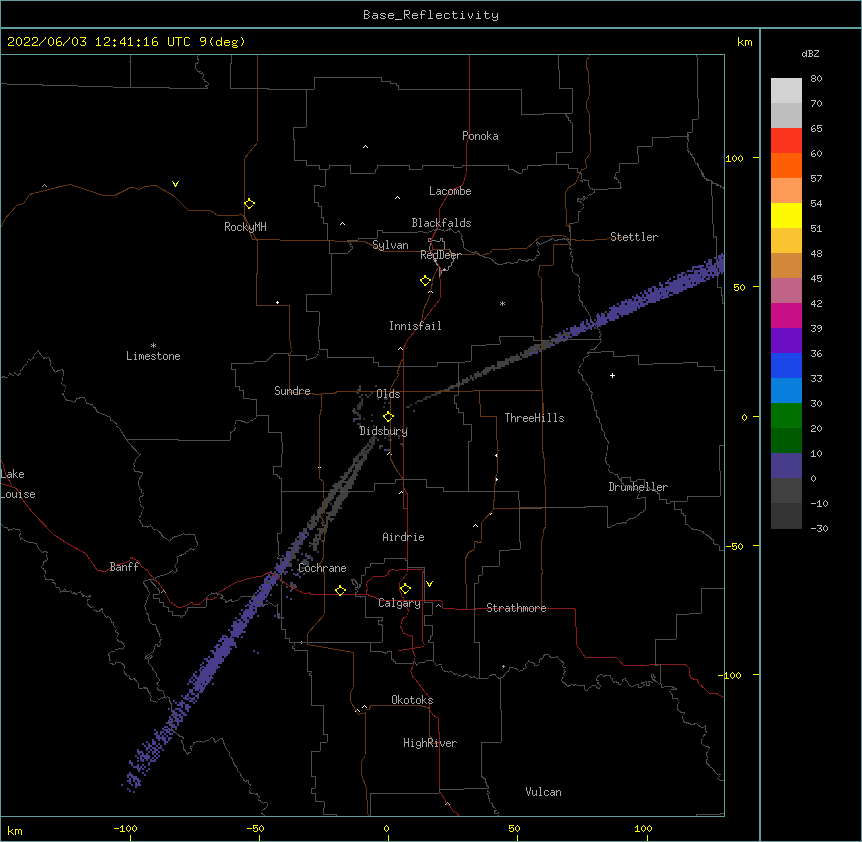862x842 pixels.
Task: Click the white plus marker north of Drumheller
Action: [612, 375]
